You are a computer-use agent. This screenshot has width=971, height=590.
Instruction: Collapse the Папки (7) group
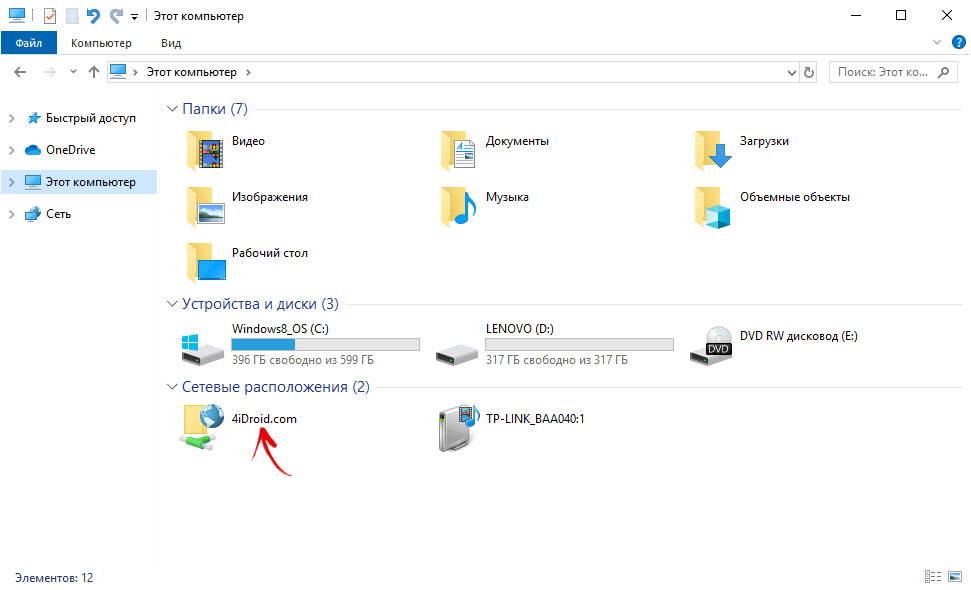(171, 109)
